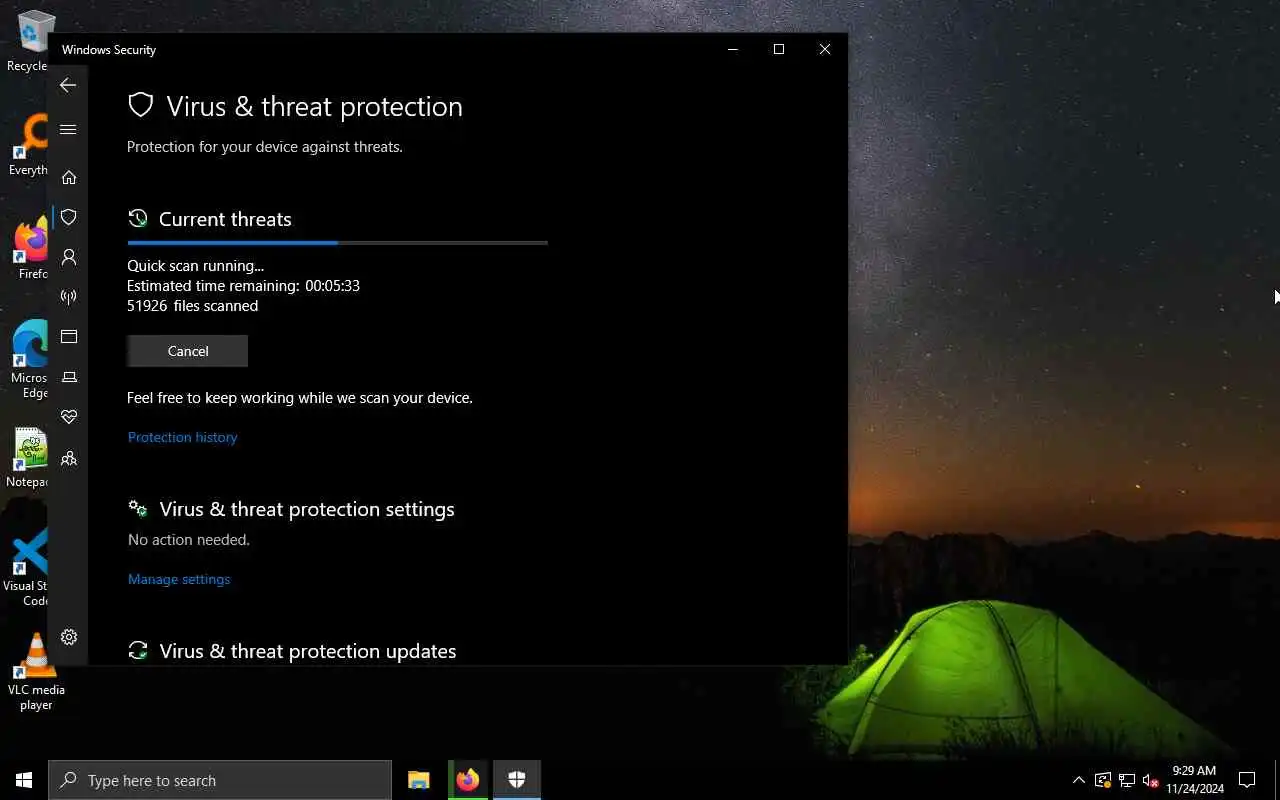Go back with the back arrow
This screenshot has height=800, width=1280.
68,86
